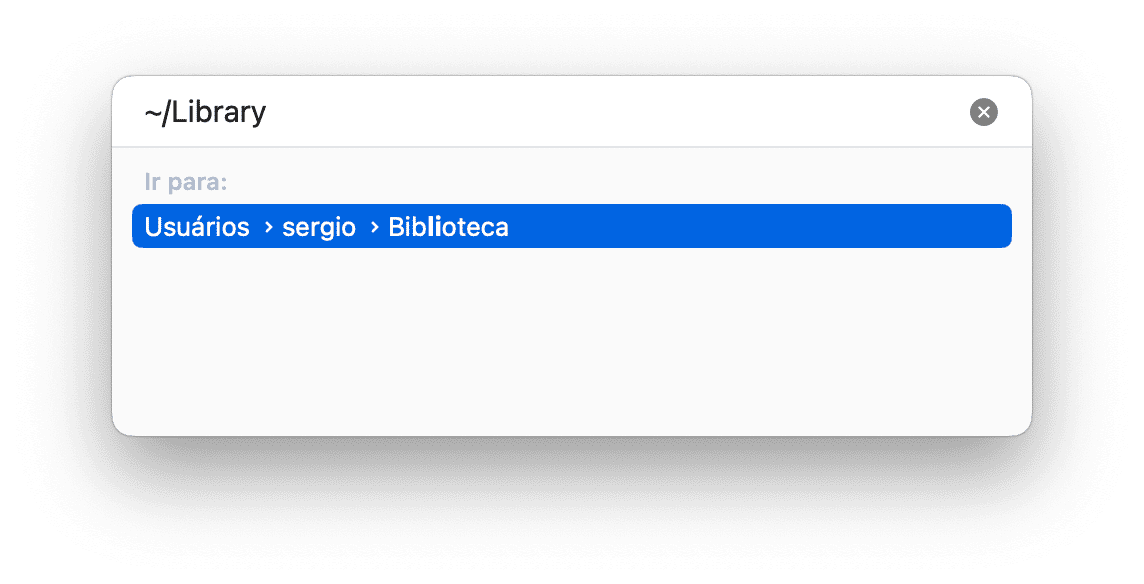The image size is (1144, 584).
Task: Click the chevron between sergio and Biblioteca
Action: point(374,228)
